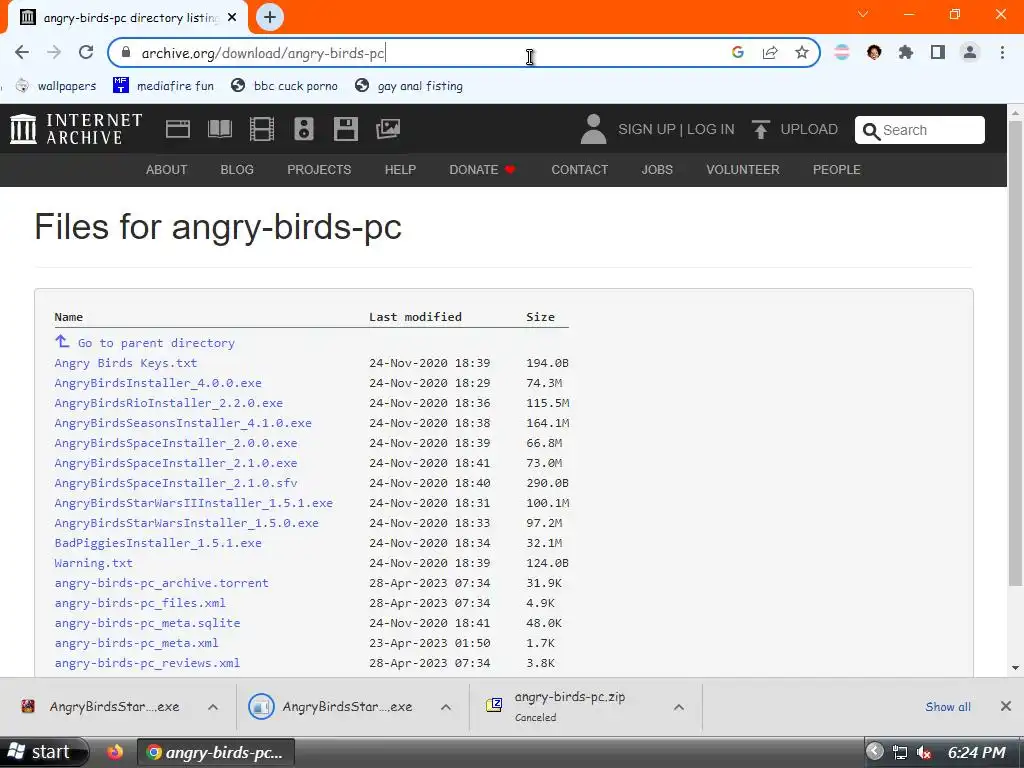Click the browser forward arrow
Screen dimensions: 1024x768
54,52
